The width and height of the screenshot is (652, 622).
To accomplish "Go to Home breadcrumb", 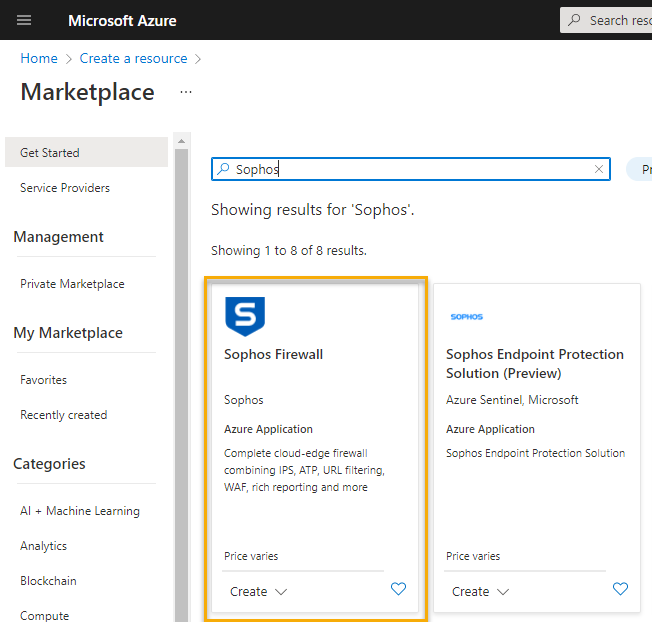I will coord(39,58).
